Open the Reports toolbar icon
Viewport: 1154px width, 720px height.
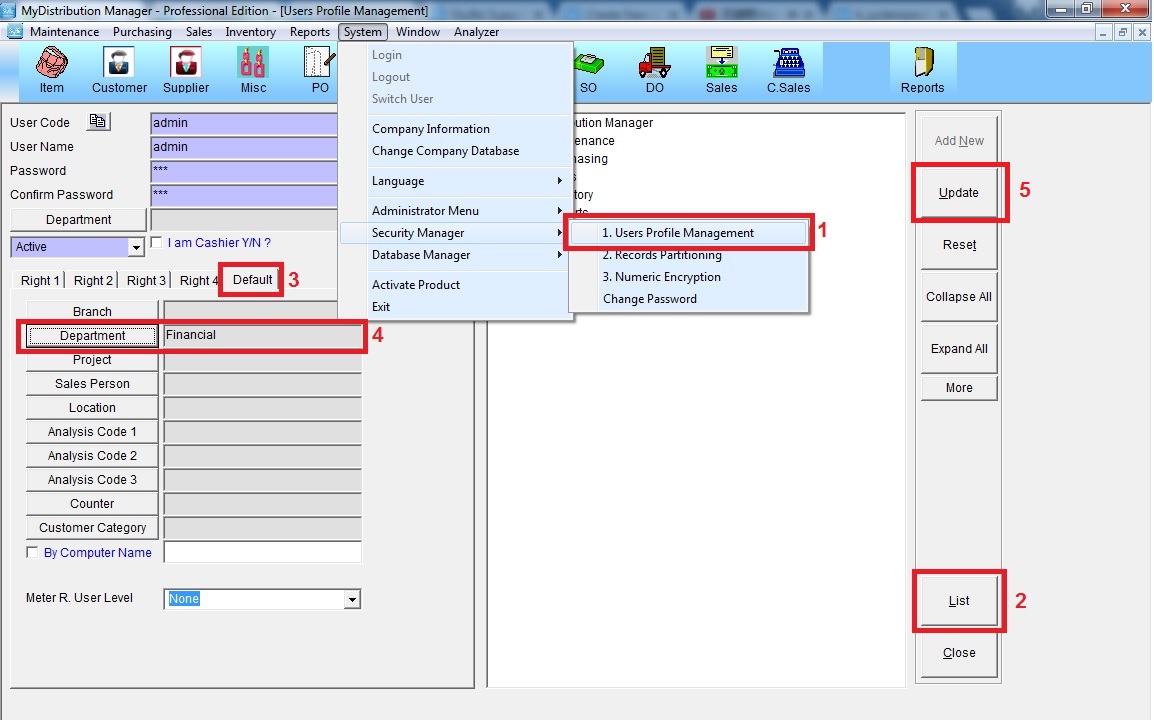pos(922,68)
